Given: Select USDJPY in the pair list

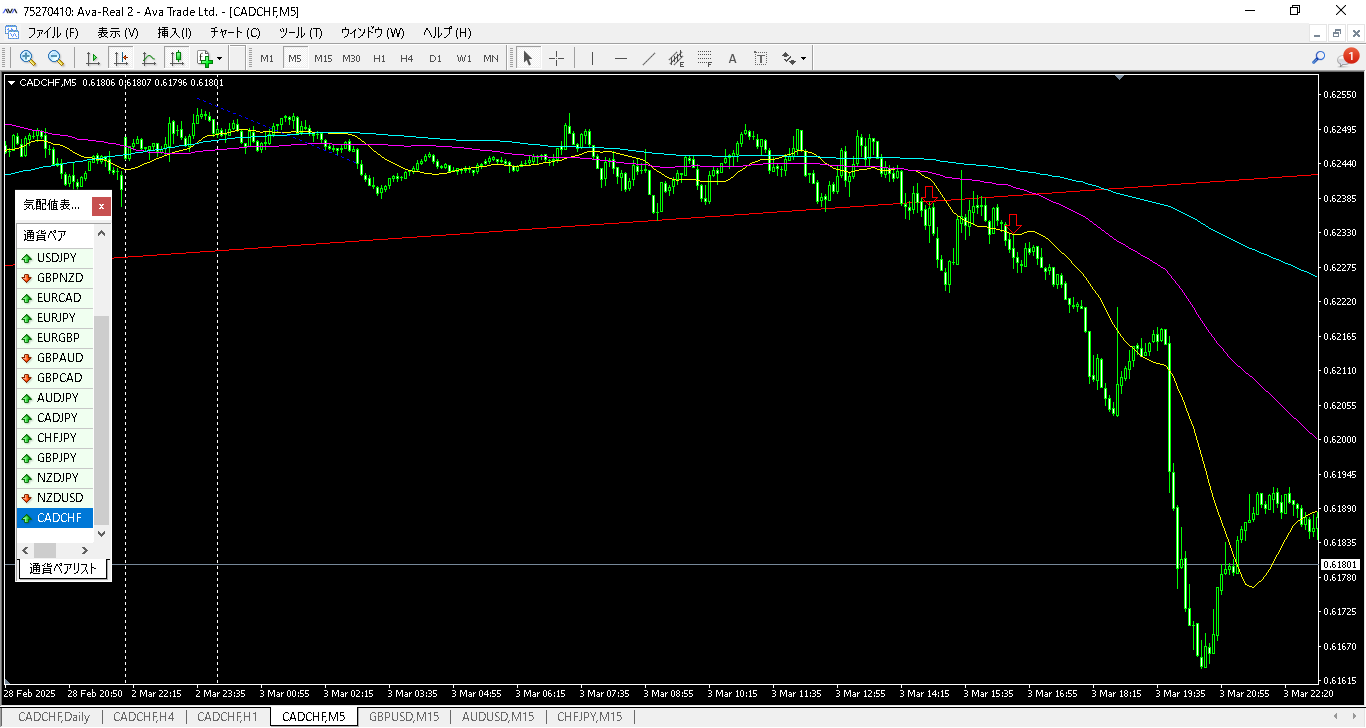Looking at the screenshot, I should tap(56, 258).
